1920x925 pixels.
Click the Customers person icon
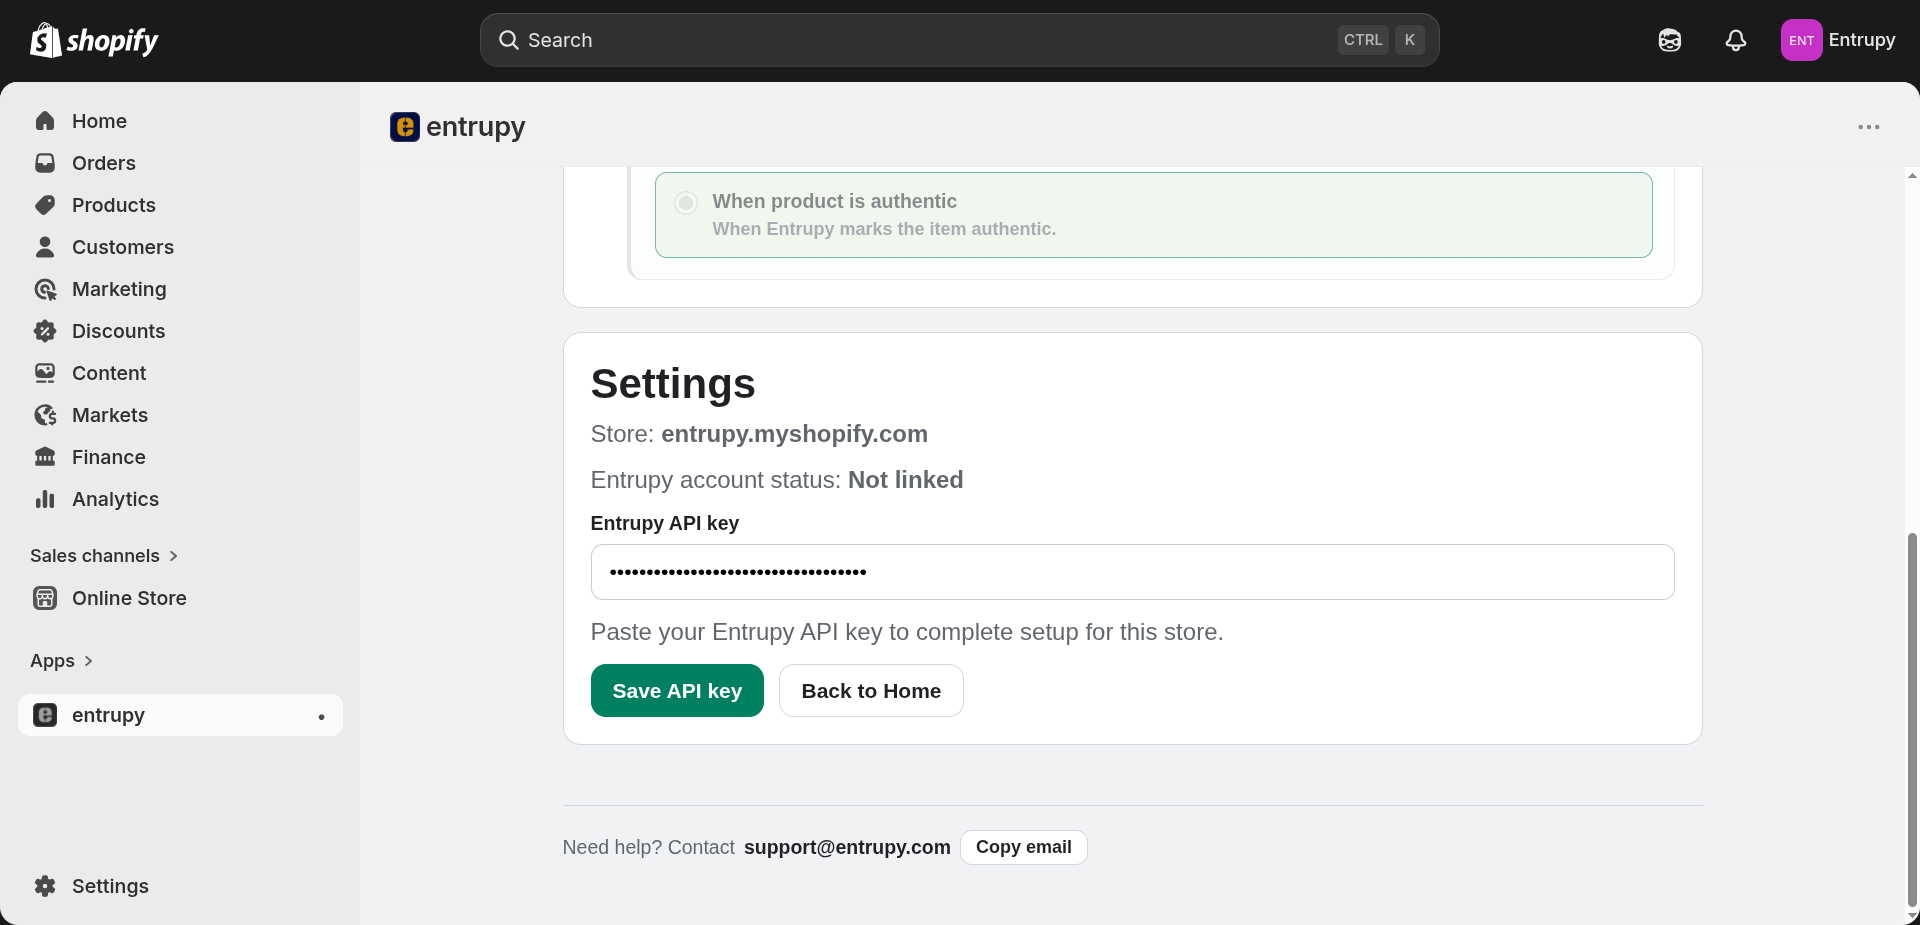pos(45,247)
